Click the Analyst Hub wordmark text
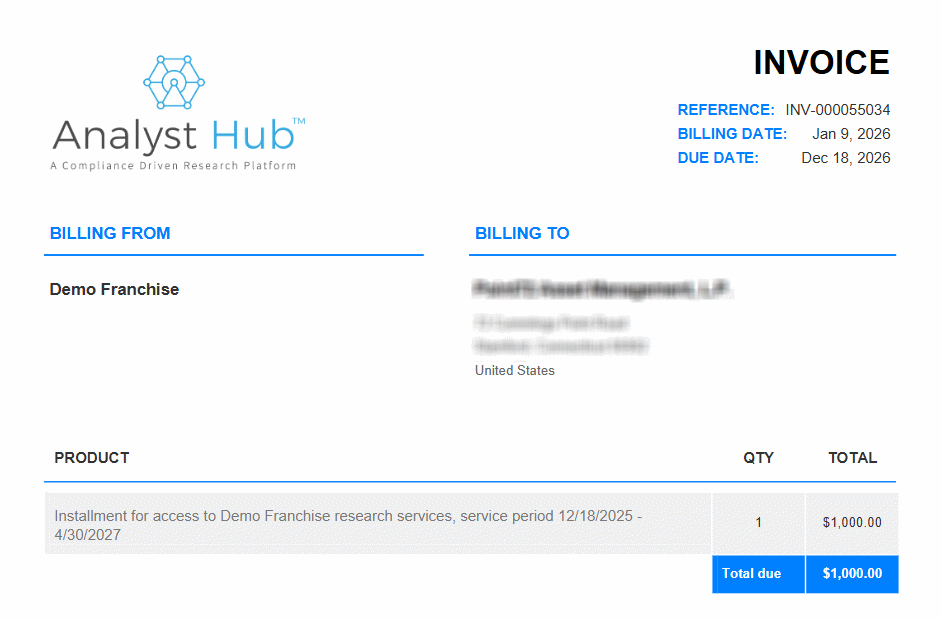The image size is (941, 619). (173, 136)
